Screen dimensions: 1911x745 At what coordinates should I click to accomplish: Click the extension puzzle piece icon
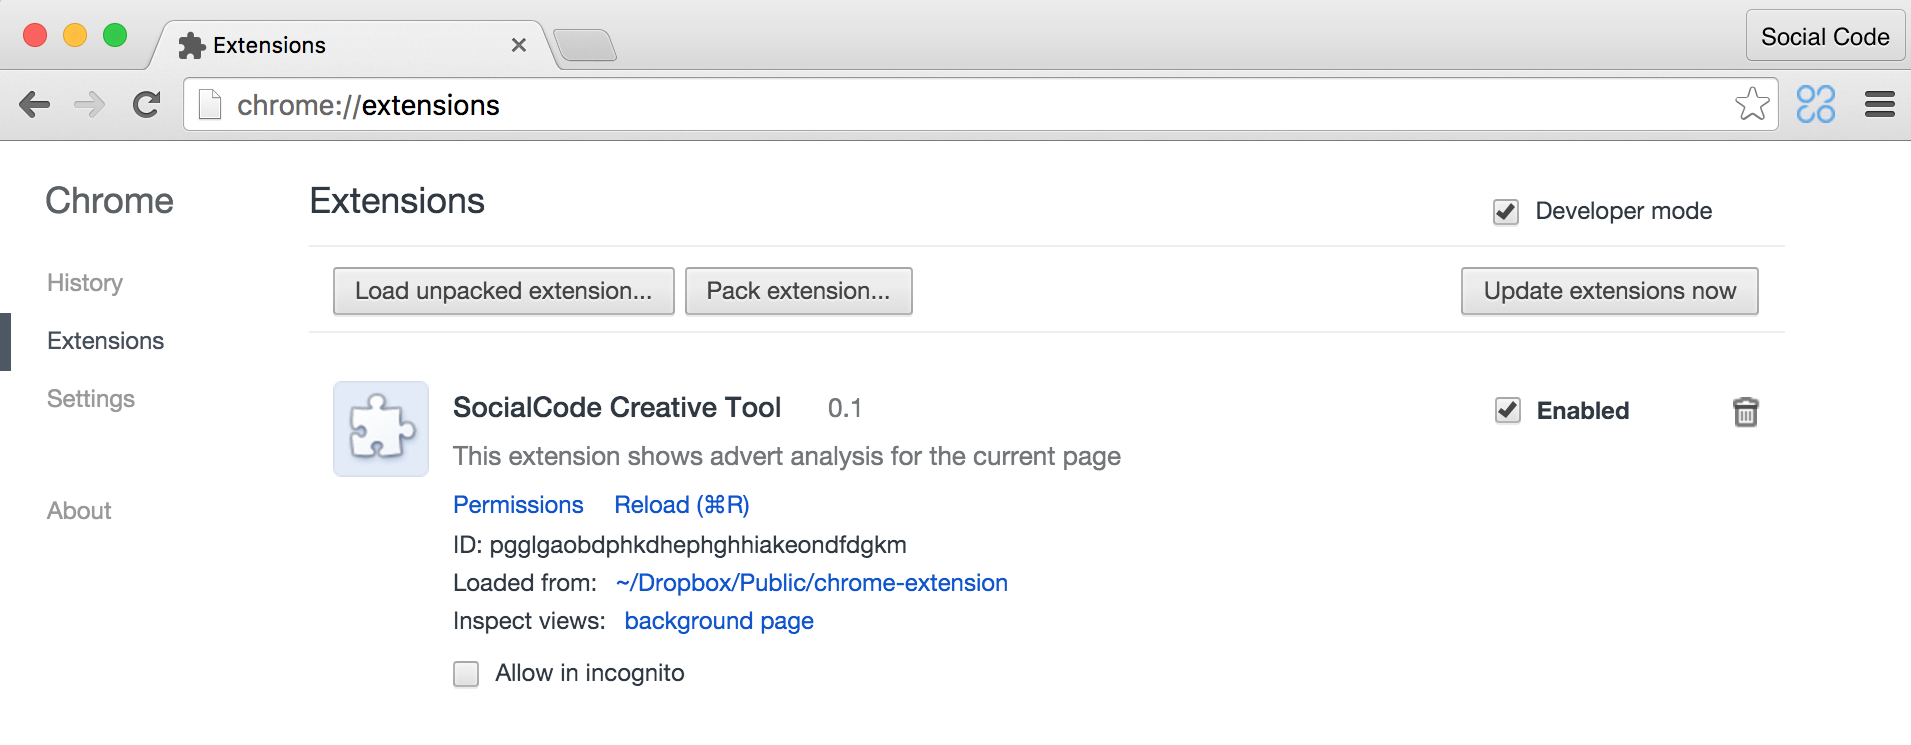pos(381,428)
